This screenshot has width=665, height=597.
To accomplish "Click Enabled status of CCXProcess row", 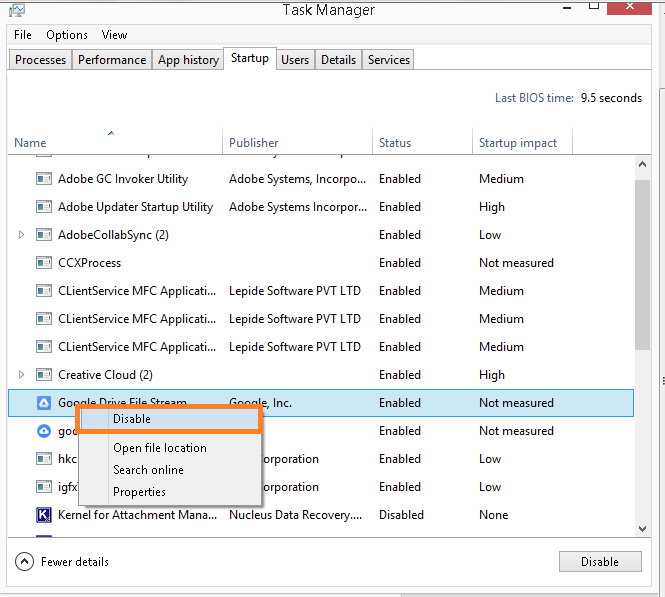I will [400, 262].
